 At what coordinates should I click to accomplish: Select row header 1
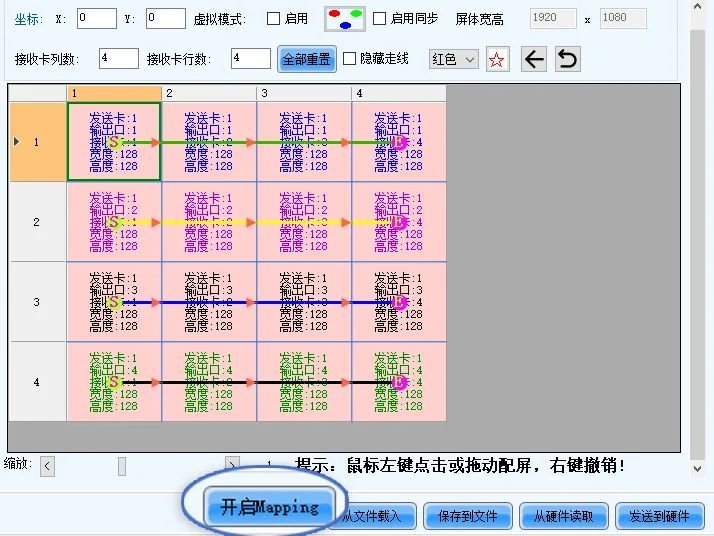(x=38, y=142)
